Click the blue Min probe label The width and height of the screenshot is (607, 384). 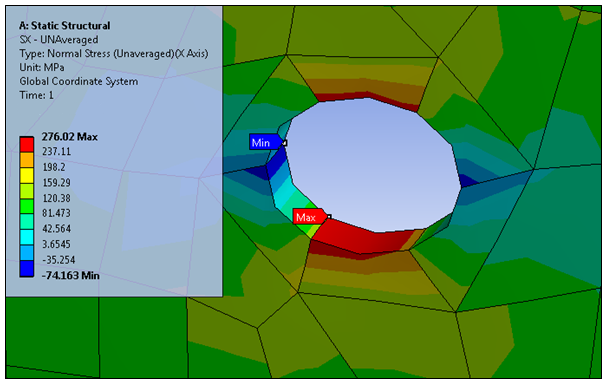click(x=265, y=142)
